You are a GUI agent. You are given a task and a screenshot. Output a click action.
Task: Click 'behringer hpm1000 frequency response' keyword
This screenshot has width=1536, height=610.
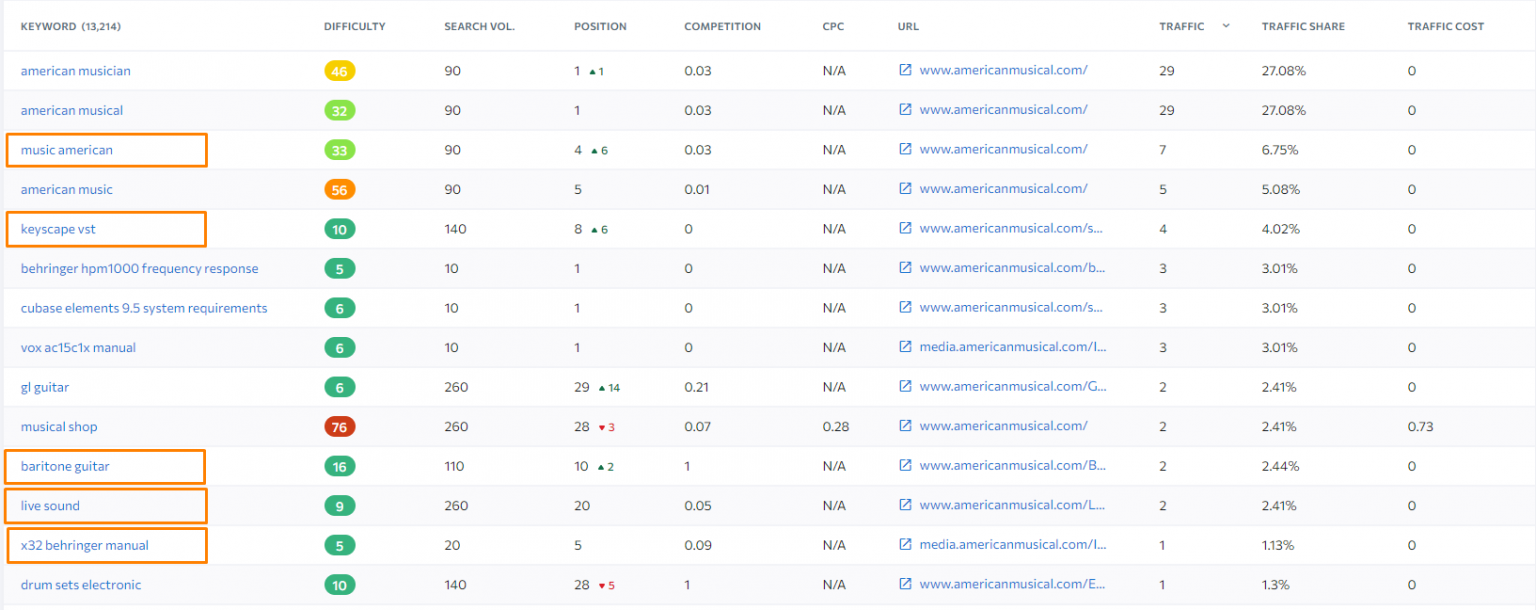139,268
